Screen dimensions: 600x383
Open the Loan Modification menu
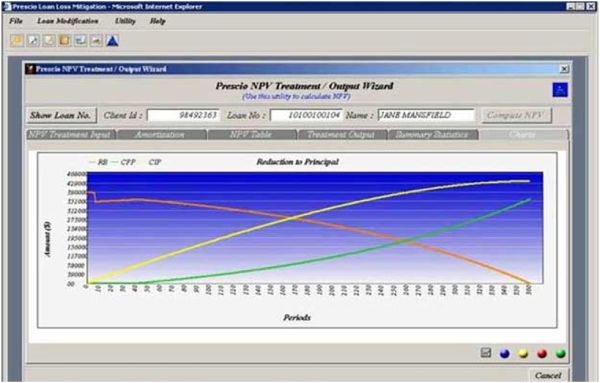68,21
